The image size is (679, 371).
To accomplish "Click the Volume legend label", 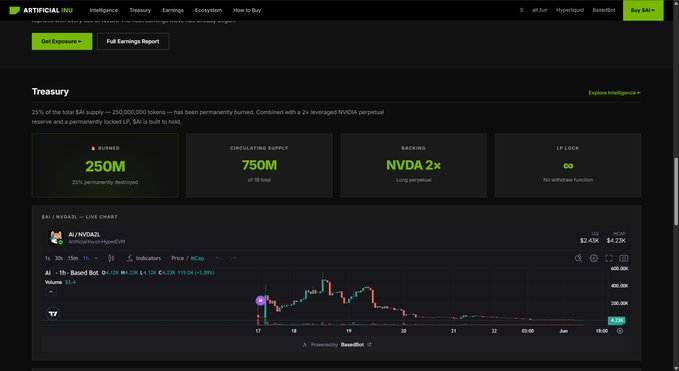I will click(x=53, y=282).
